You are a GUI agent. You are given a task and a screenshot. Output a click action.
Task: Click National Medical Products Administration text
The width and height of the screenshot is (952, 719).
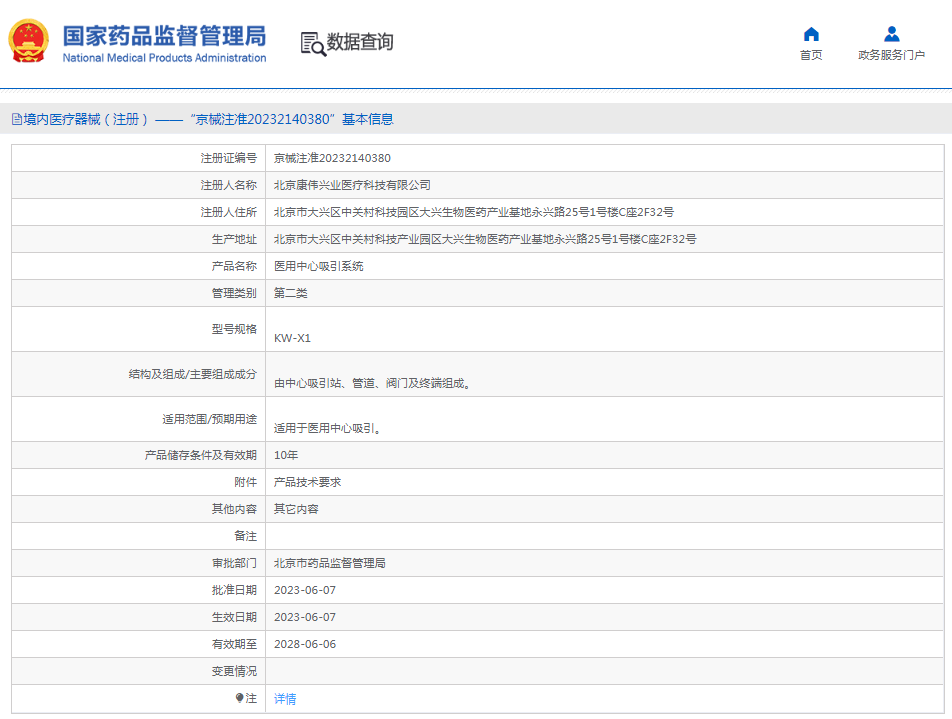pos(164,58)
